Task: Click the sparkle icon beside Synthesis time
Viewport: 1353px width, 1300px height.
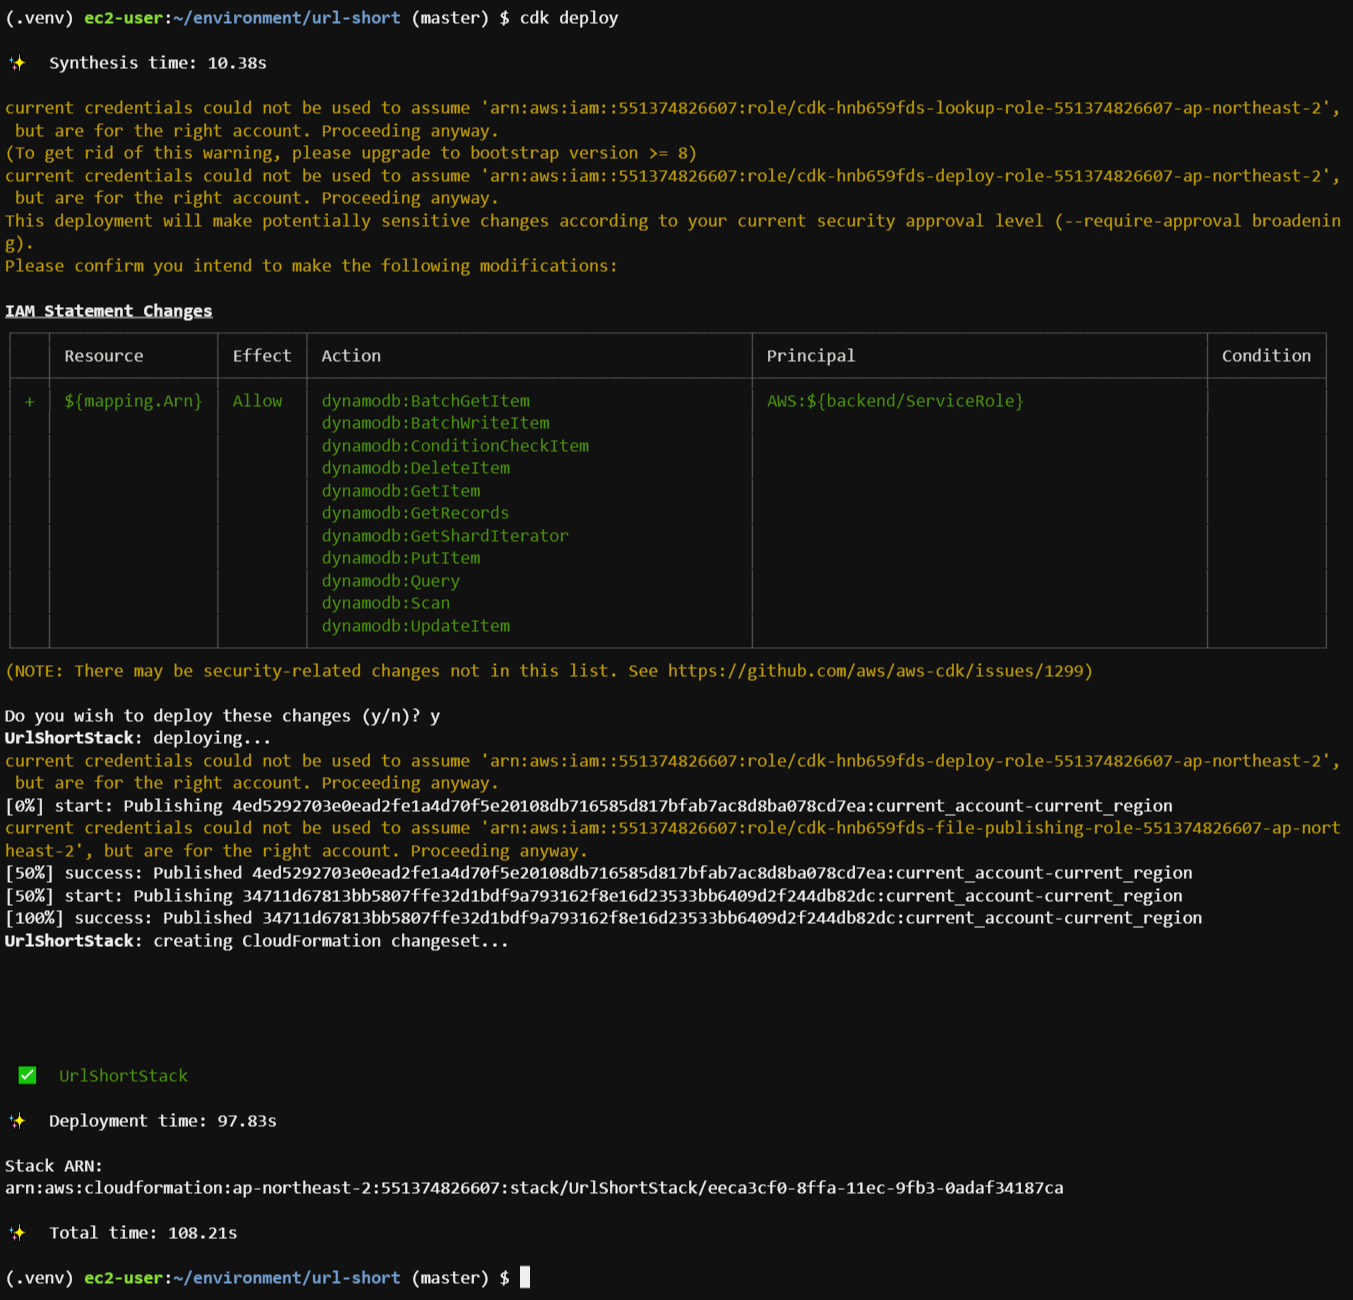Action: (x=18, y=63)
